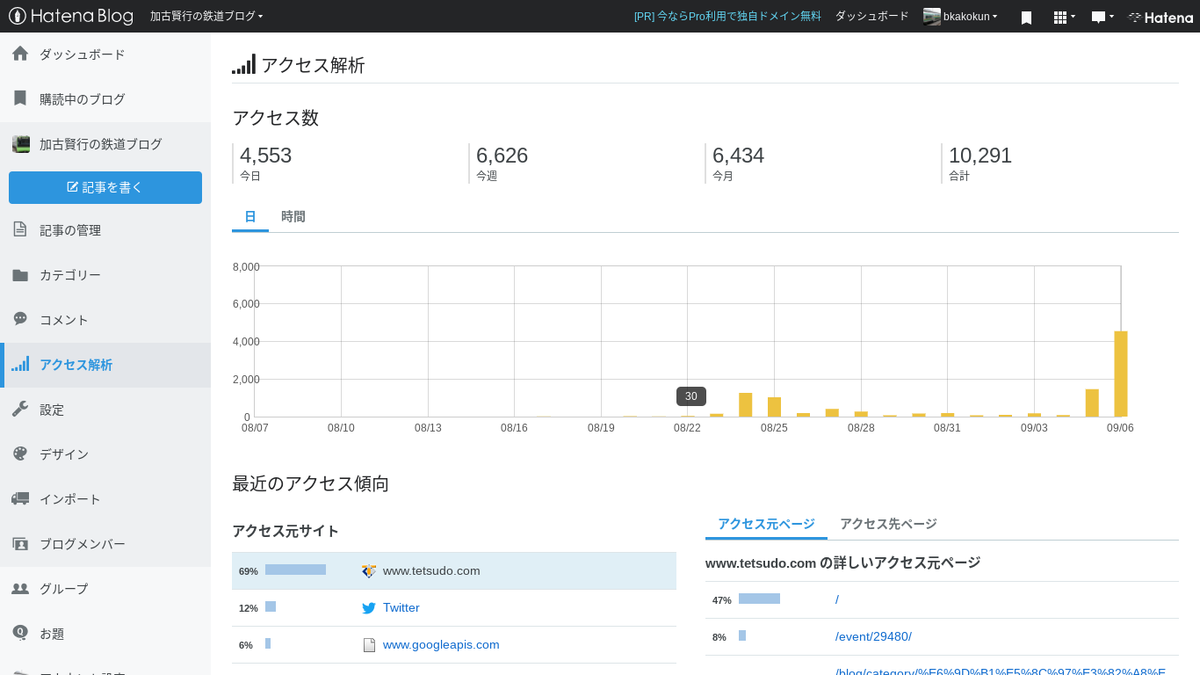Open the bkakokun user menu
Viewport: 1200px width, 675px height.
(x=960, y=16)
